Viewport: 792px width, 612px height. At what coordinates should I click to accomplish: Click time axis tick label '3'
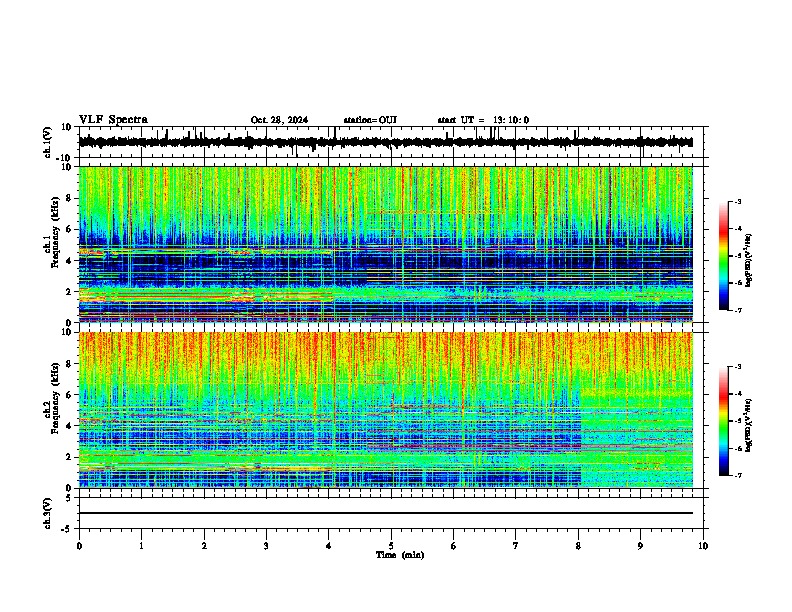pos(266,546)
